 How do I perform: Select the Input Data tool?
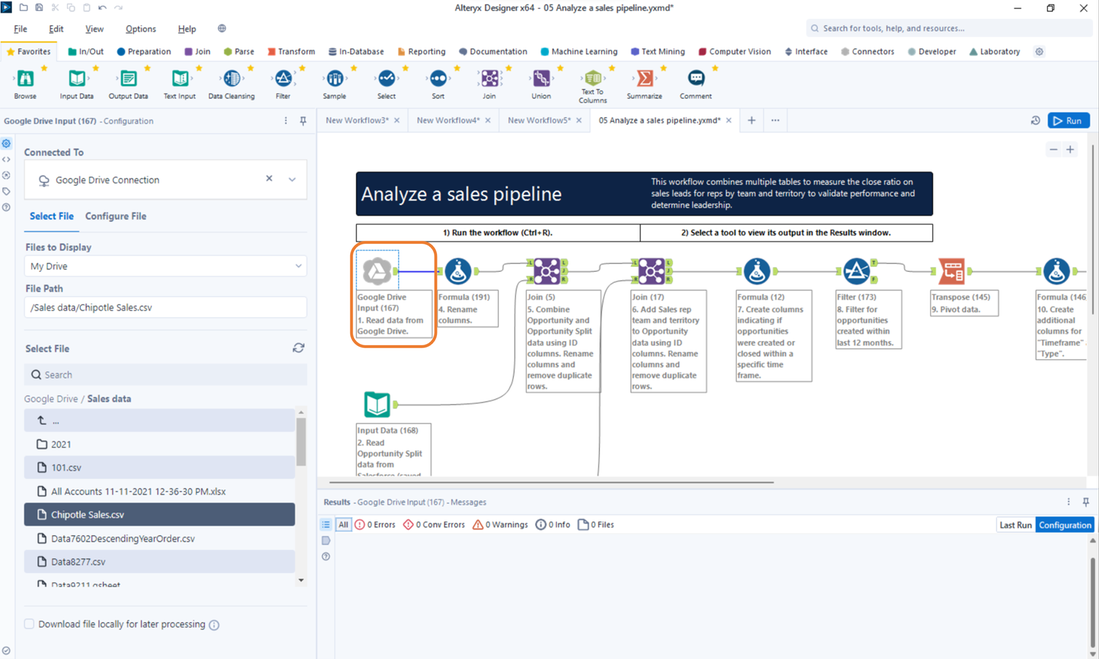[x=76, y=80]
